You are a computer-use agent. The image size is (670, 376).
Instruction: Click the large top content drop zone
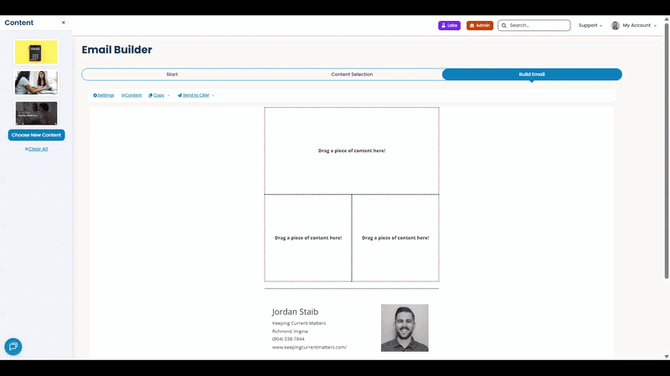click(352, 151)
